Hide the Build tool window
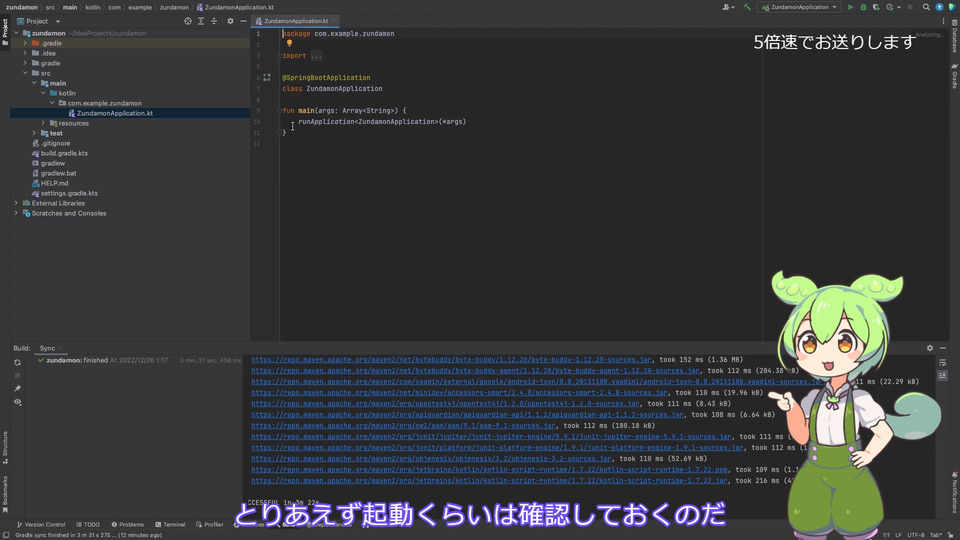Image resolution: width=960 pixels, height=540 pixels. pyautogui.click(x=943, y=348)
